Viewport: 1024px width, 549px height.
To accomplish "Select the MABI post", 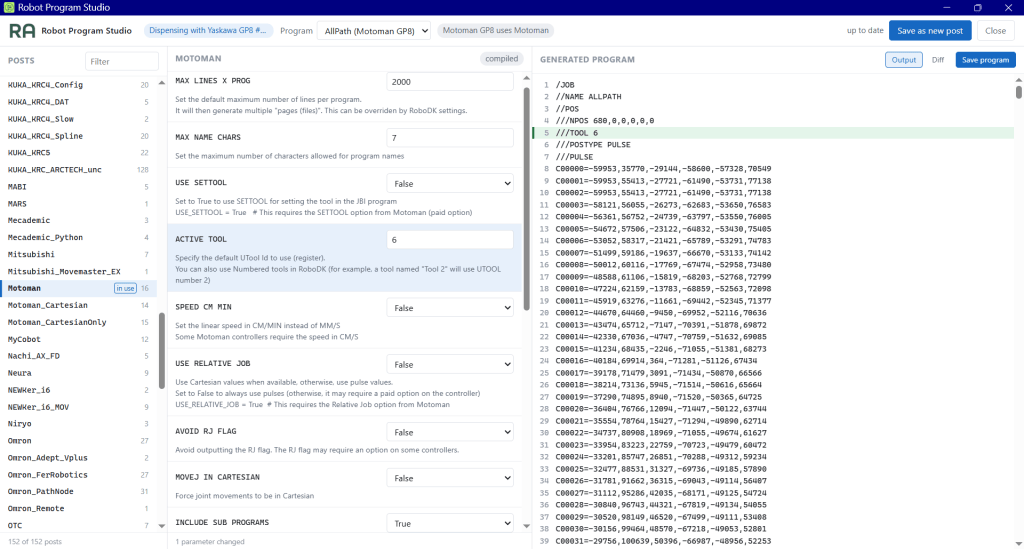I will click(x=78, y=187).
